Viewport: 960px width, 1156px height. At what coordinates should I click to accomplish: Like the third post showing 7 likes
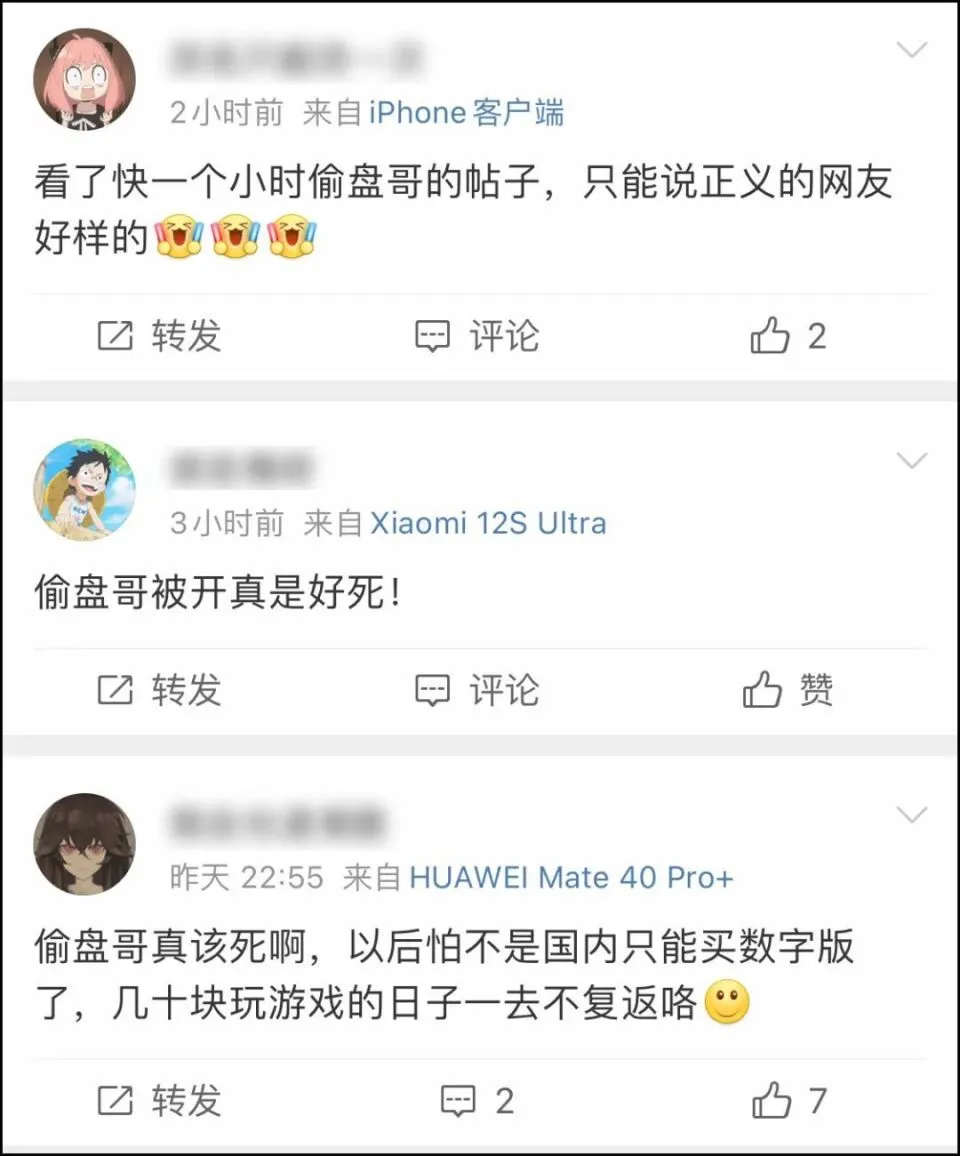(790, 1101)
